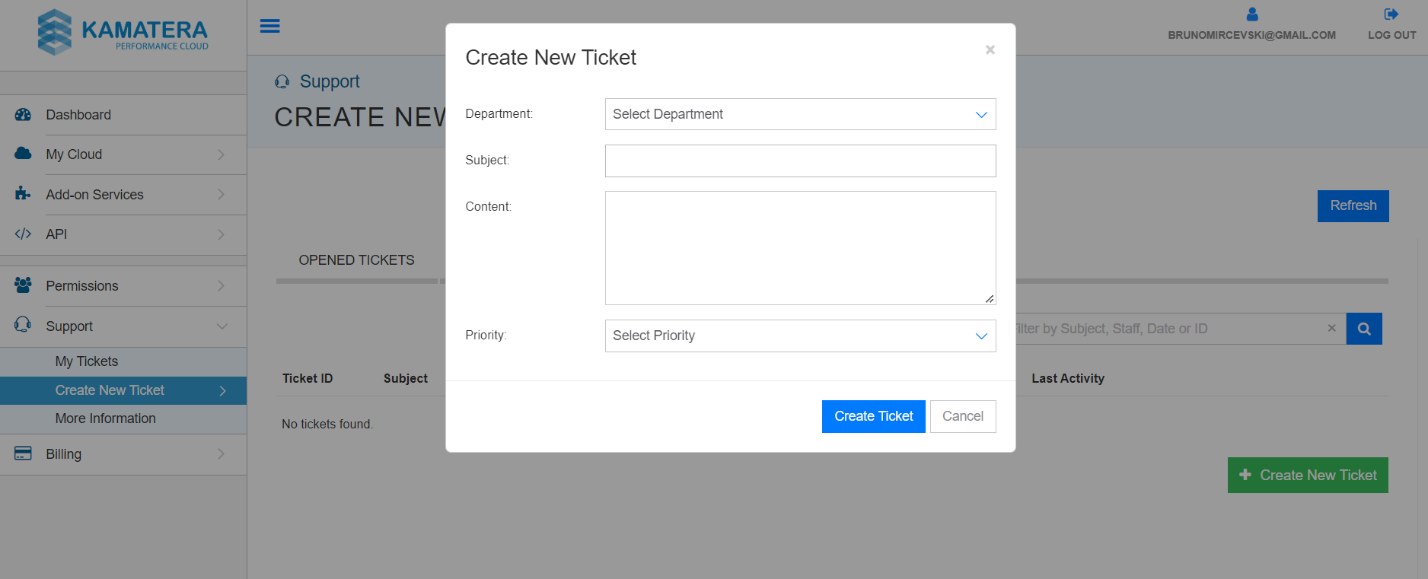
Task: Click the Billing credit card icon
Action: (x=23, y=454)
